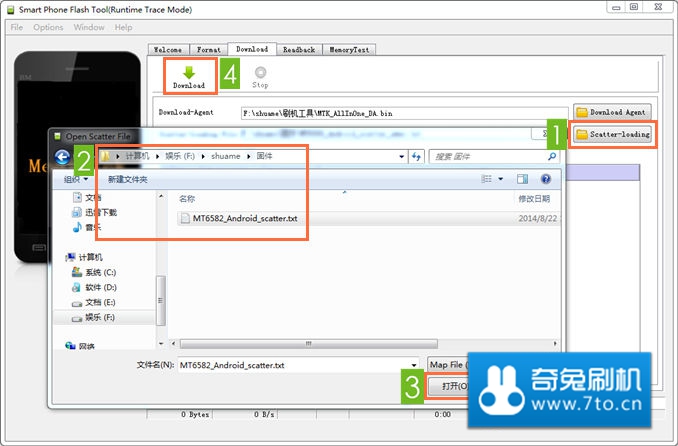
Task: Open the blue help icon in dialog
Action: click(x=546, y=179)
